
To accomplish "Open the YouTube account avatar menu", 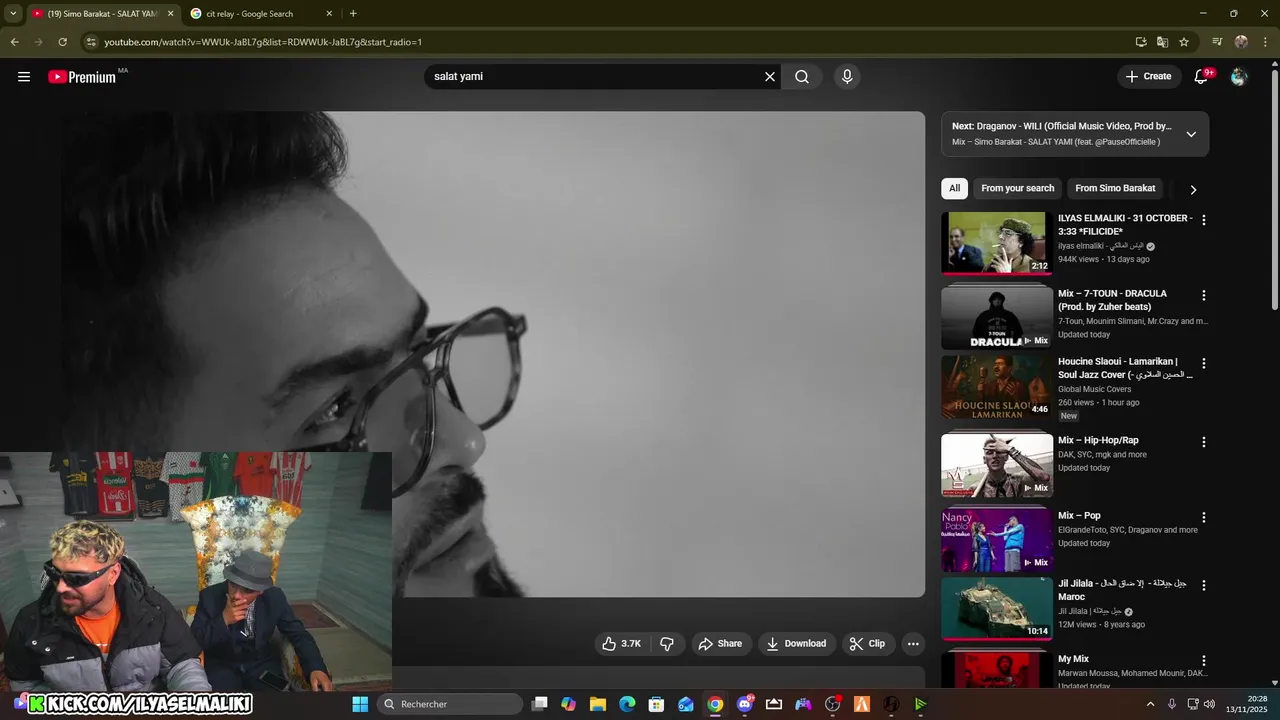I will (x=1239, y=77).
